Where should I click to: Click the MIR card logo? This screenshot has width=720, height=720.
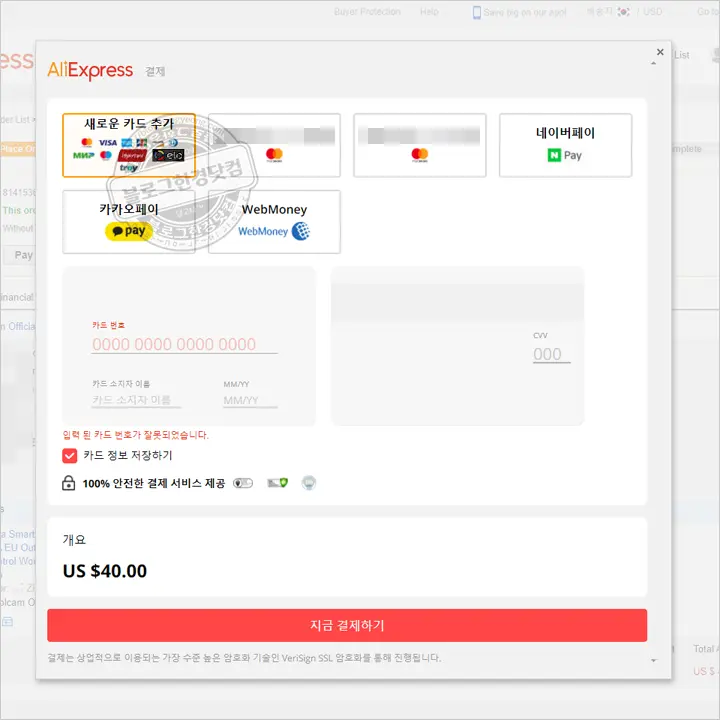pyautogui.click(x=84, y=155)
